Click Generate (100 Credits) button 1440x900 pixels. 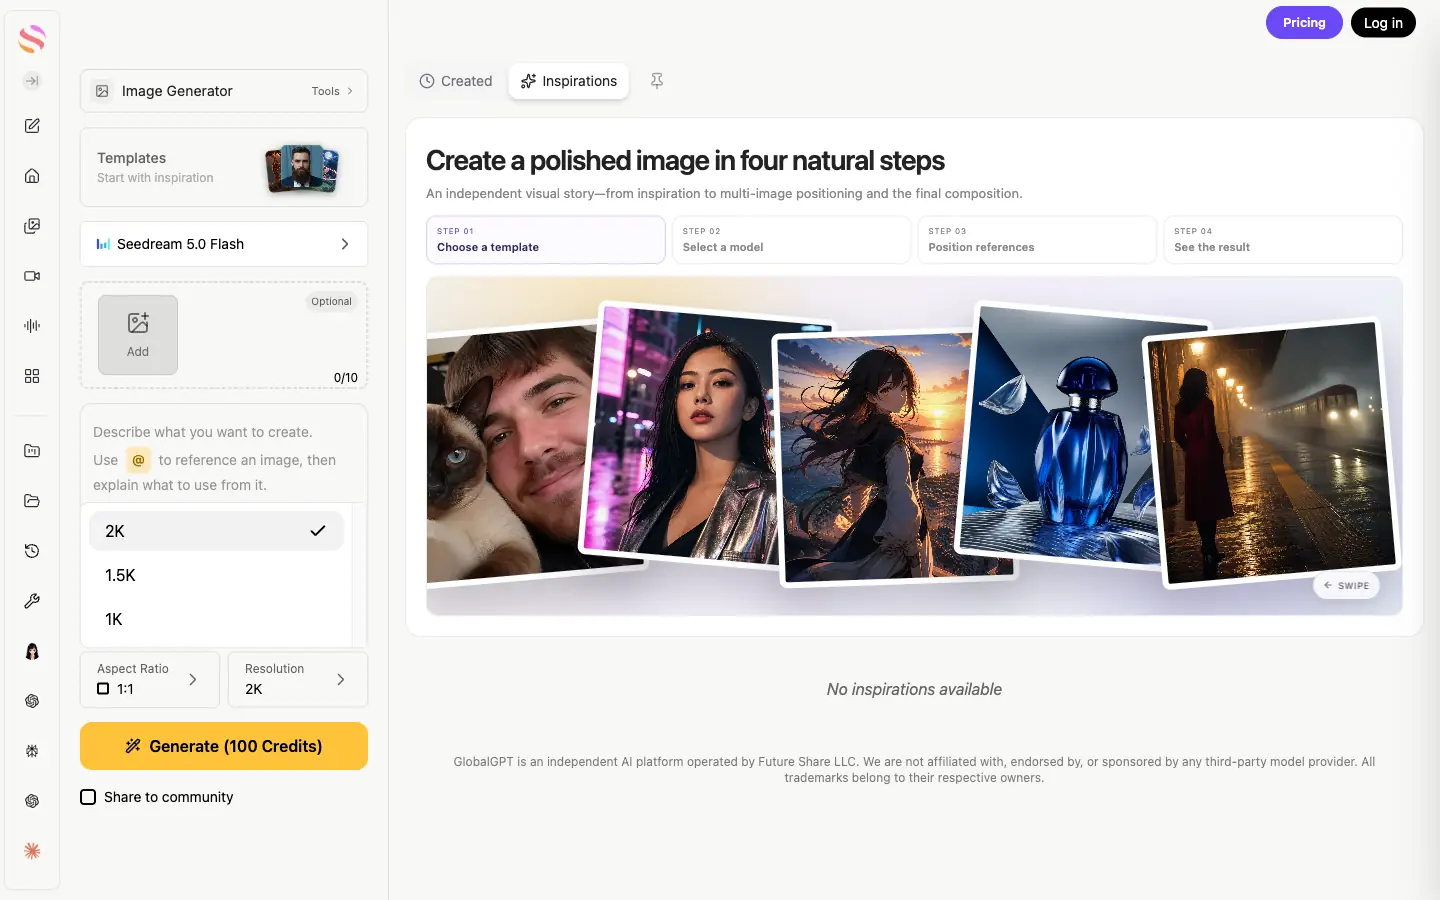coord(224,746)
